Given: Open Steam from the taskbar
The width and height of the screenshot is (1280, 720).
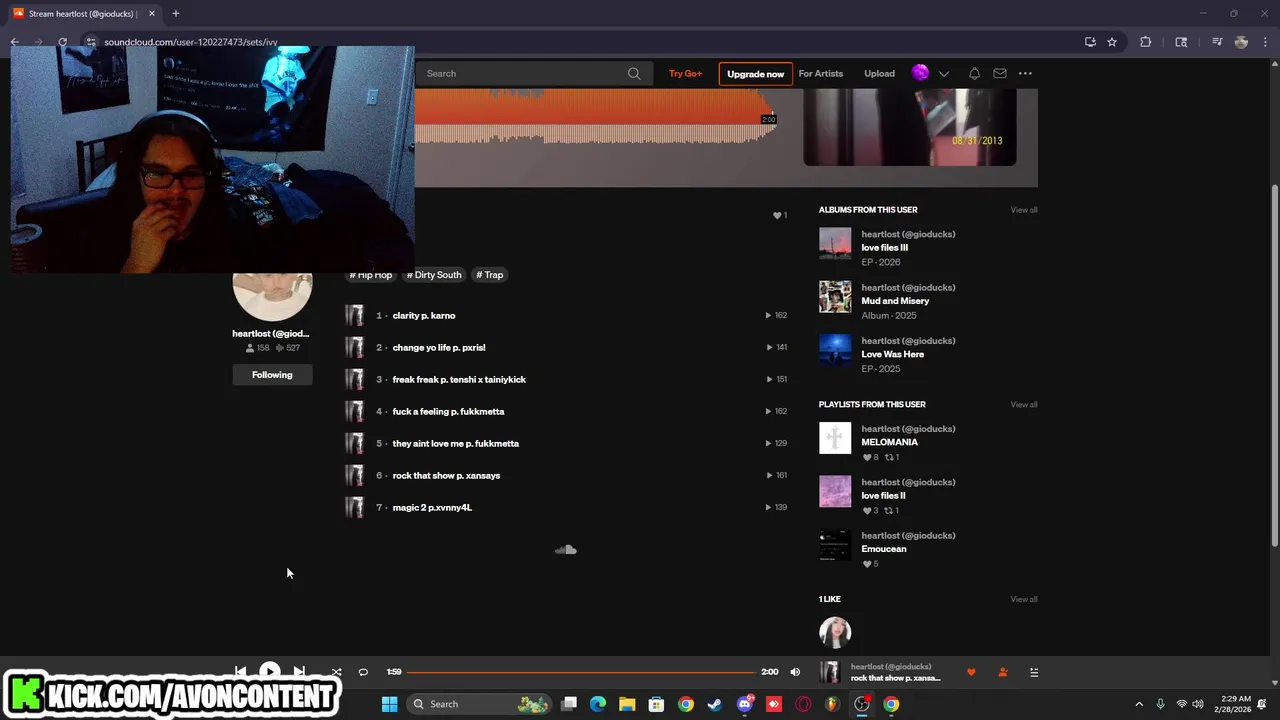Looking at the screenshot, I should click(715, 704).
